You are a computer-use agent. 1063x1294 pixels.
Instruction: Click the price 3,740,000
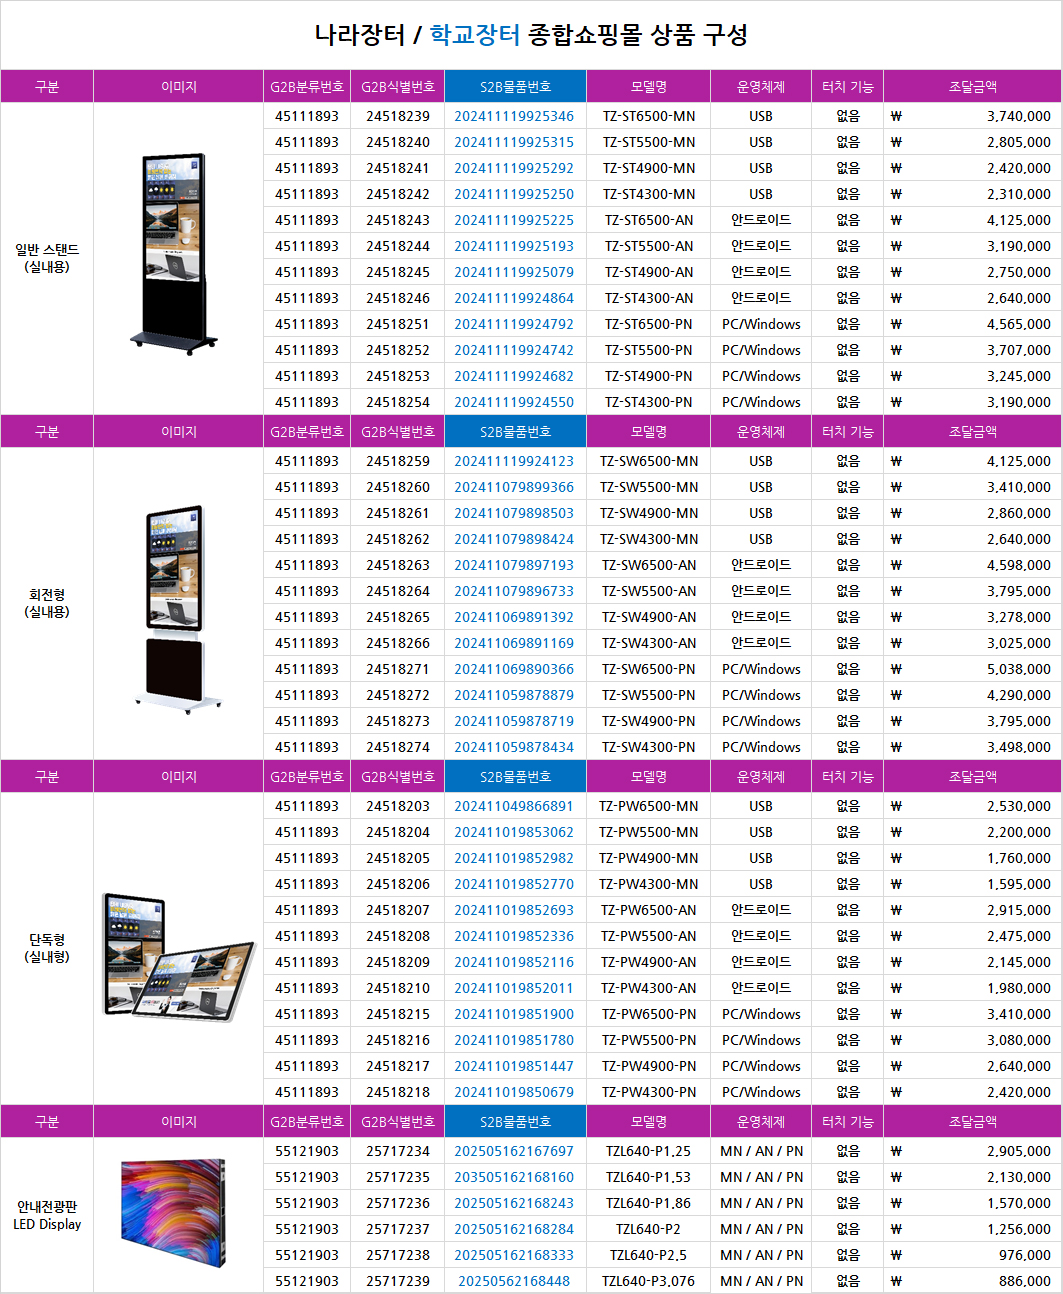[x=1019, y=116]
